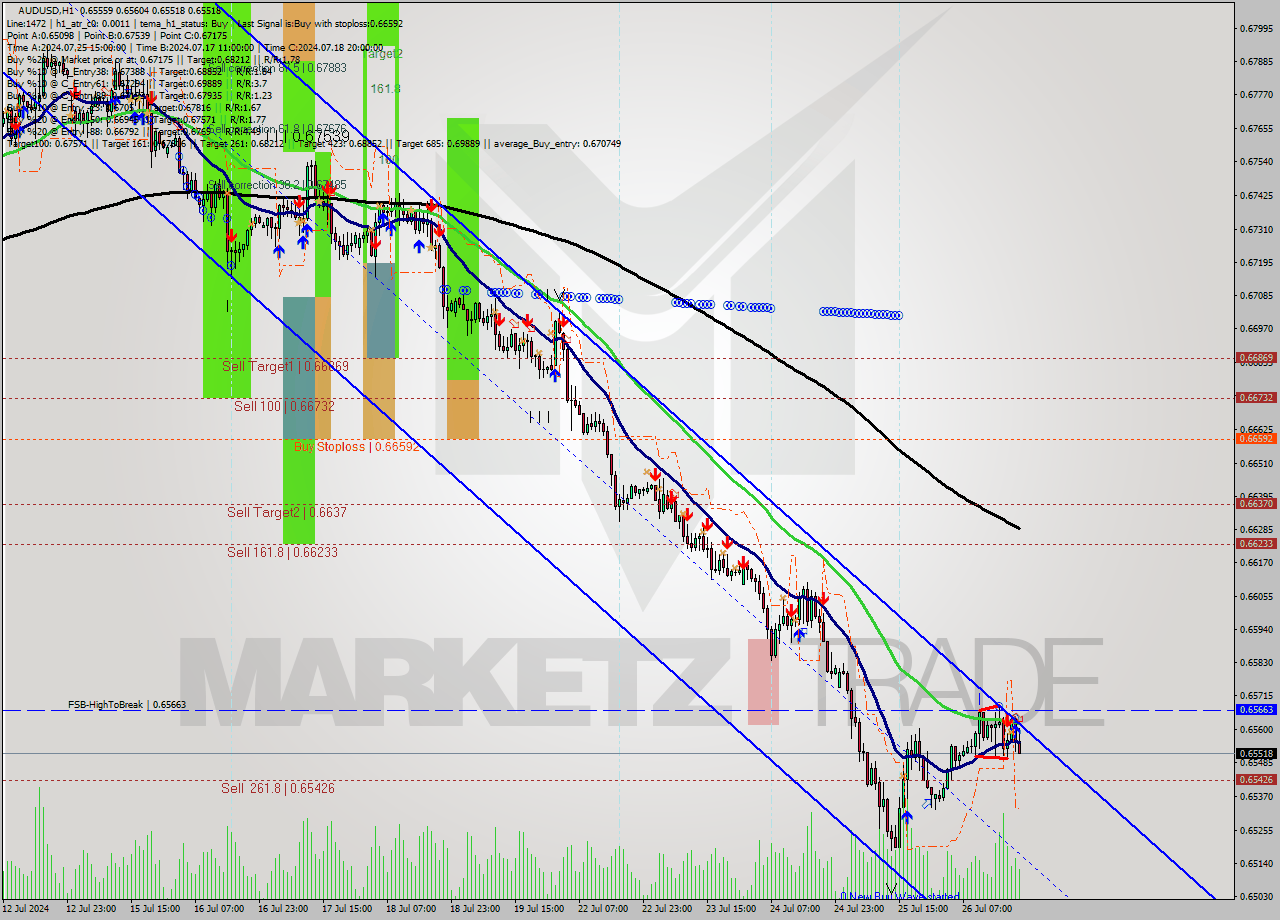This screenshot has width=1280, height=920.
Task: Click the 12 Jul 2024 date label
Action: click(26, 909)
